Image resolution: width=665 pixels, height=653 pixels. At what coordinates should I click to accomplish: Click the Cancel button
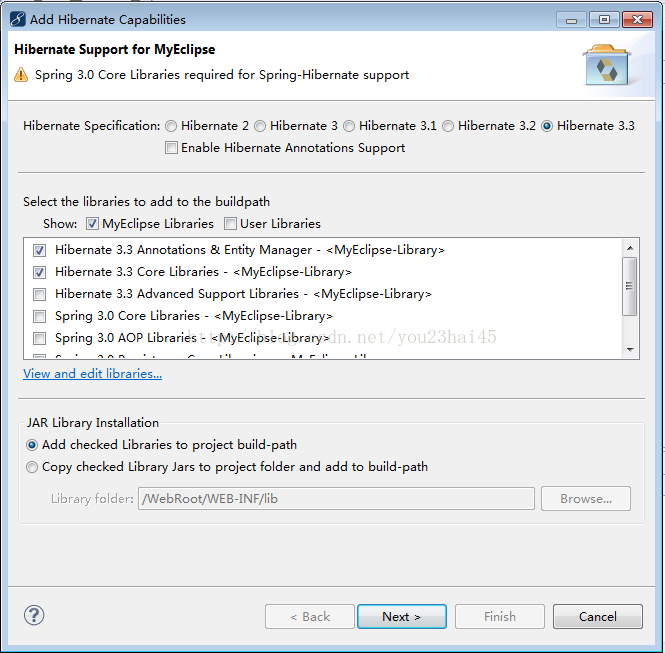(x=598, y=617)
